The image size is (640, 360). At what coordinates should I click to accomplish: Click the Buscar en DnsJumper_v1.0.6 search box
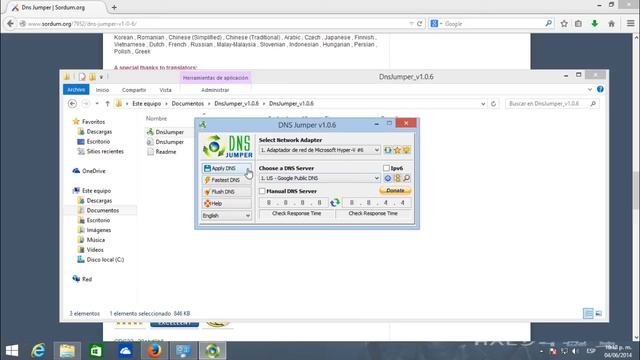click(x=552, y=104)
